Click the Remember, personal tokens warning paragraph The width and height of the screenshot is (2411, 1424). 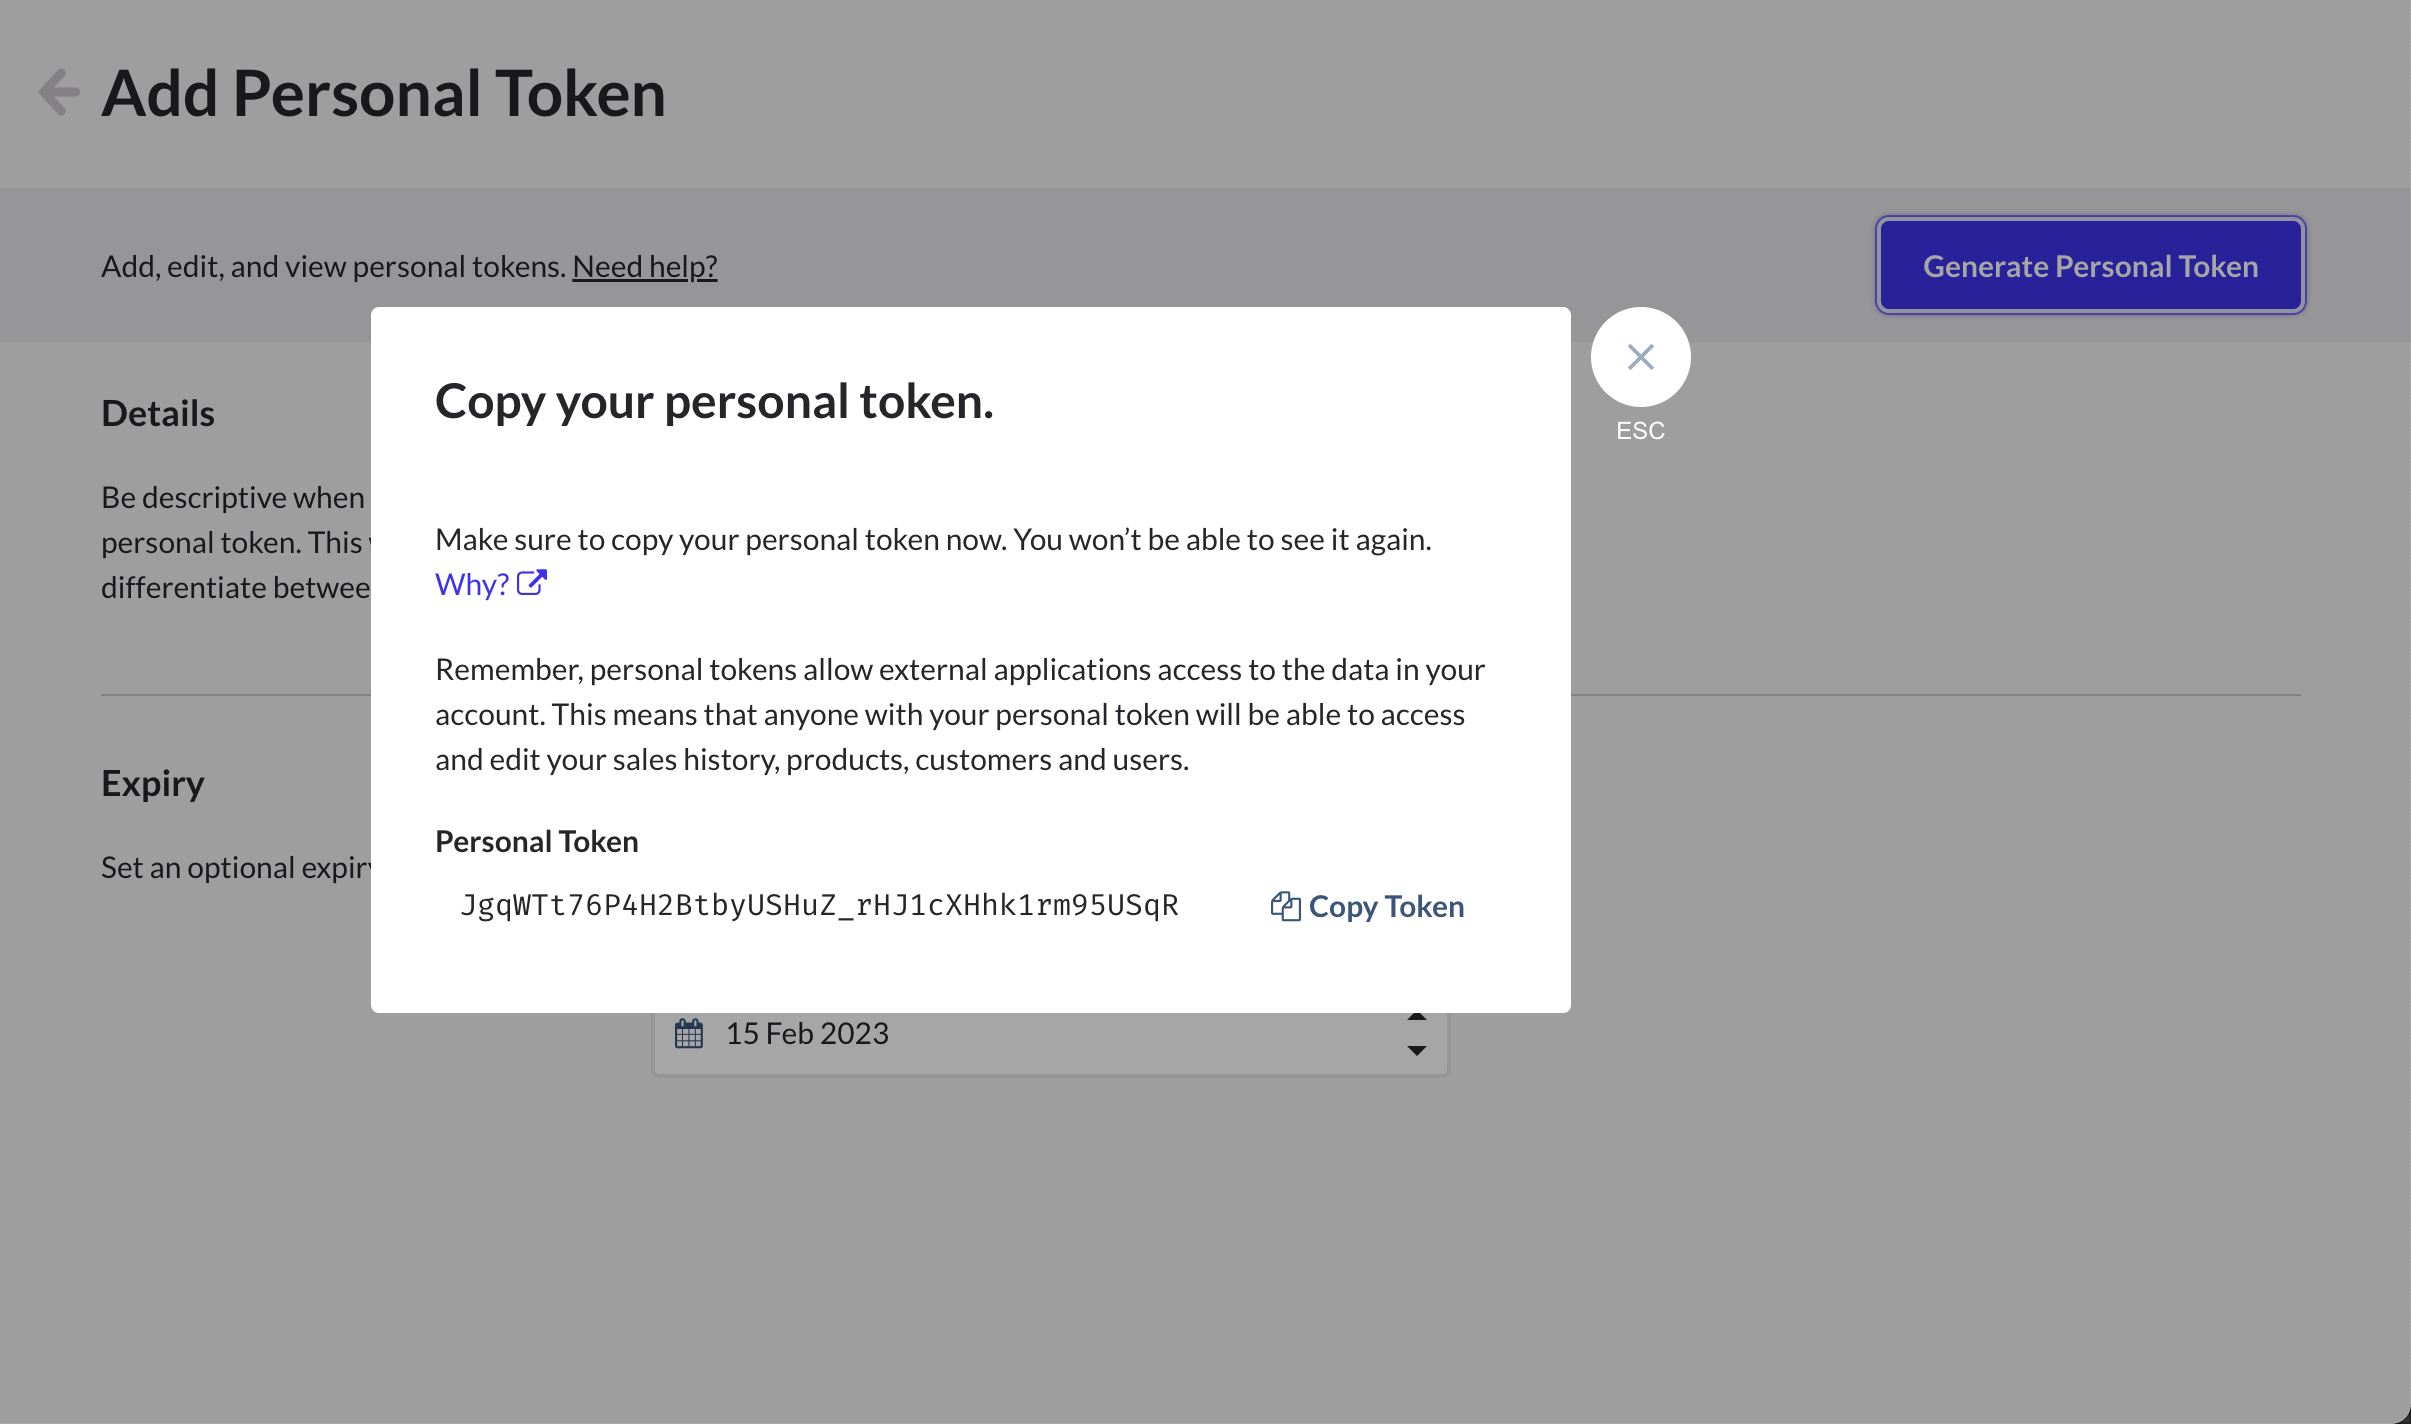(959, 714)
